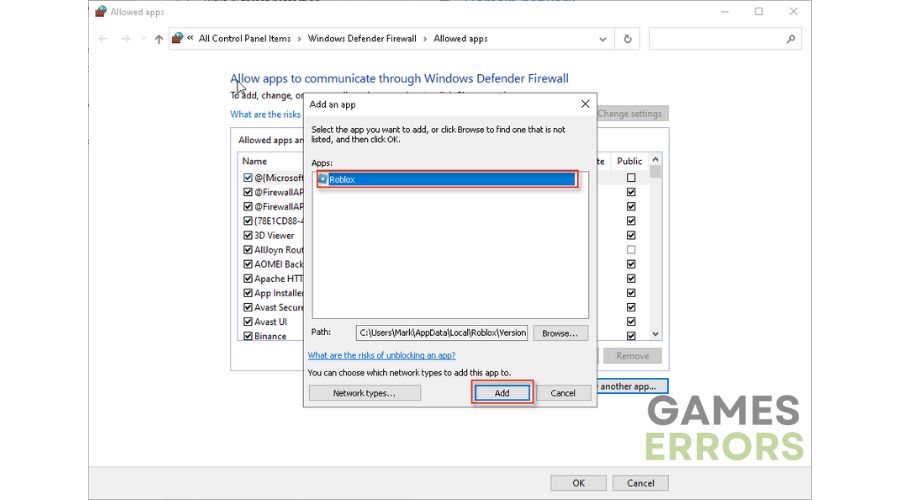
Task: Click Cancel at the bottom of the Allowed apps window
Action: coord(641,483)
